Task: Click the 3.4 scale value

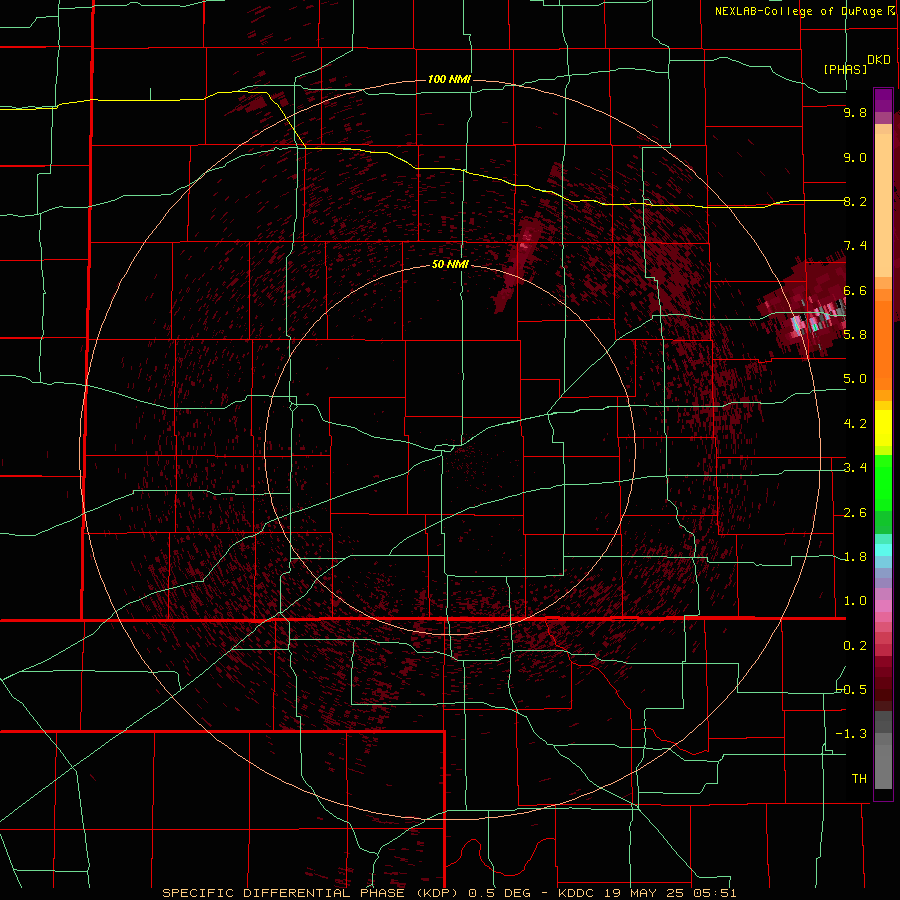Action: point(855,468)
